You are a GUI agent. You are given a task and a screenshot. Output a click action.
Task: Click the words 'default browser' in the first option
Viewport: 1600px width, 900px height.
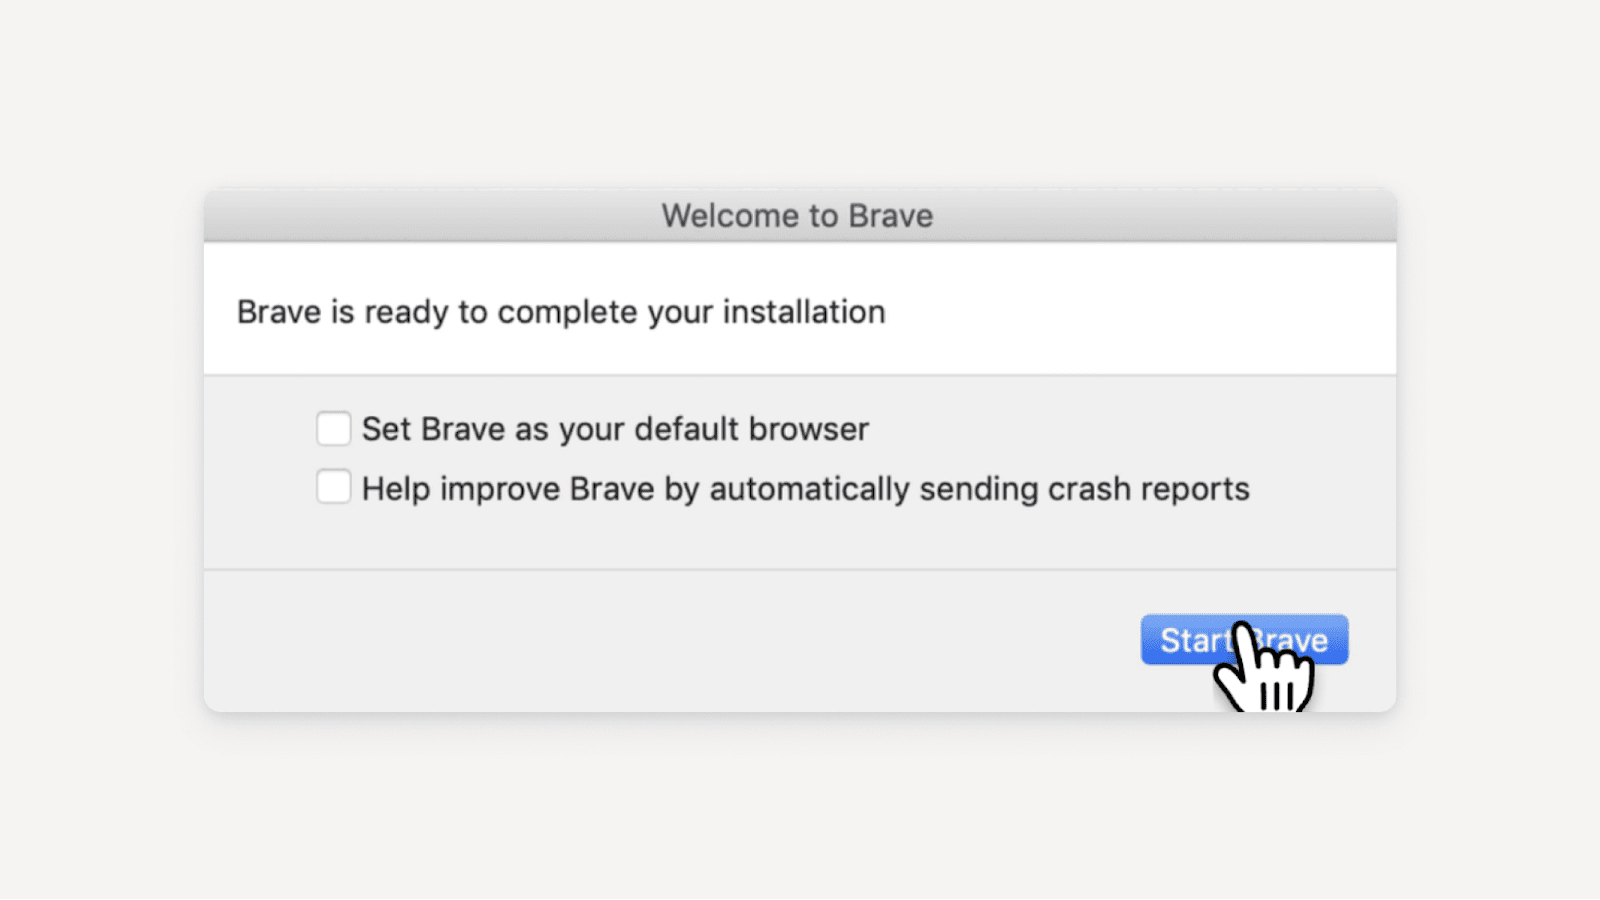(x=751, y=429)
